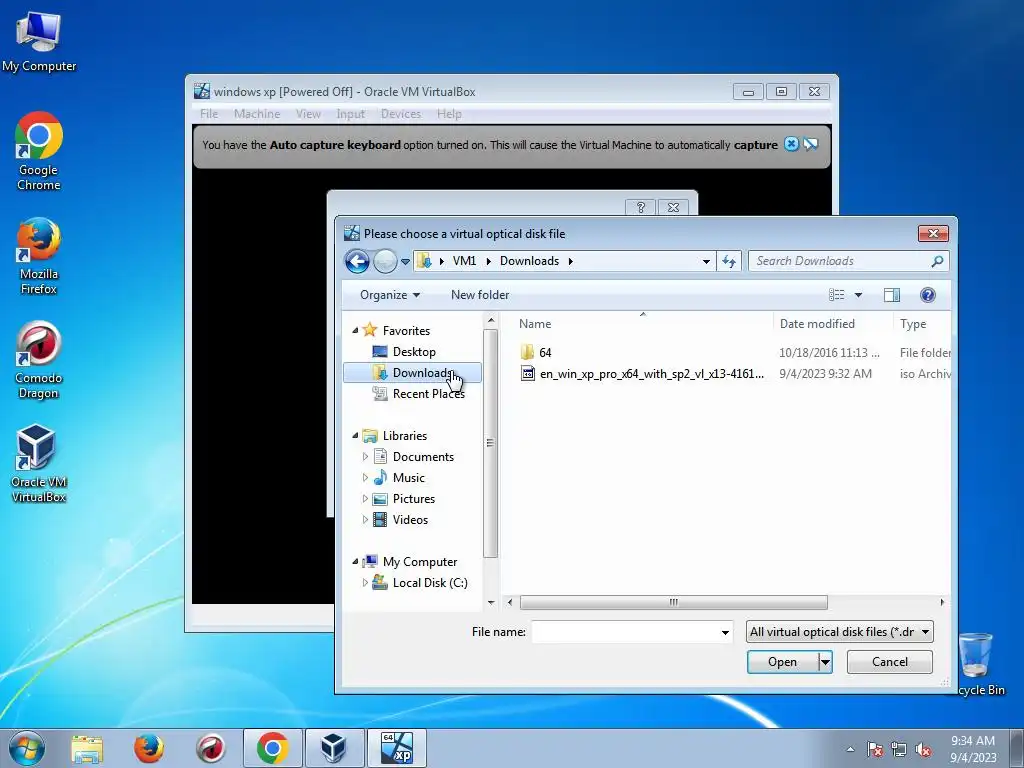
Task: Select Downloads in Favorites
Action: (x=413, y=373)
